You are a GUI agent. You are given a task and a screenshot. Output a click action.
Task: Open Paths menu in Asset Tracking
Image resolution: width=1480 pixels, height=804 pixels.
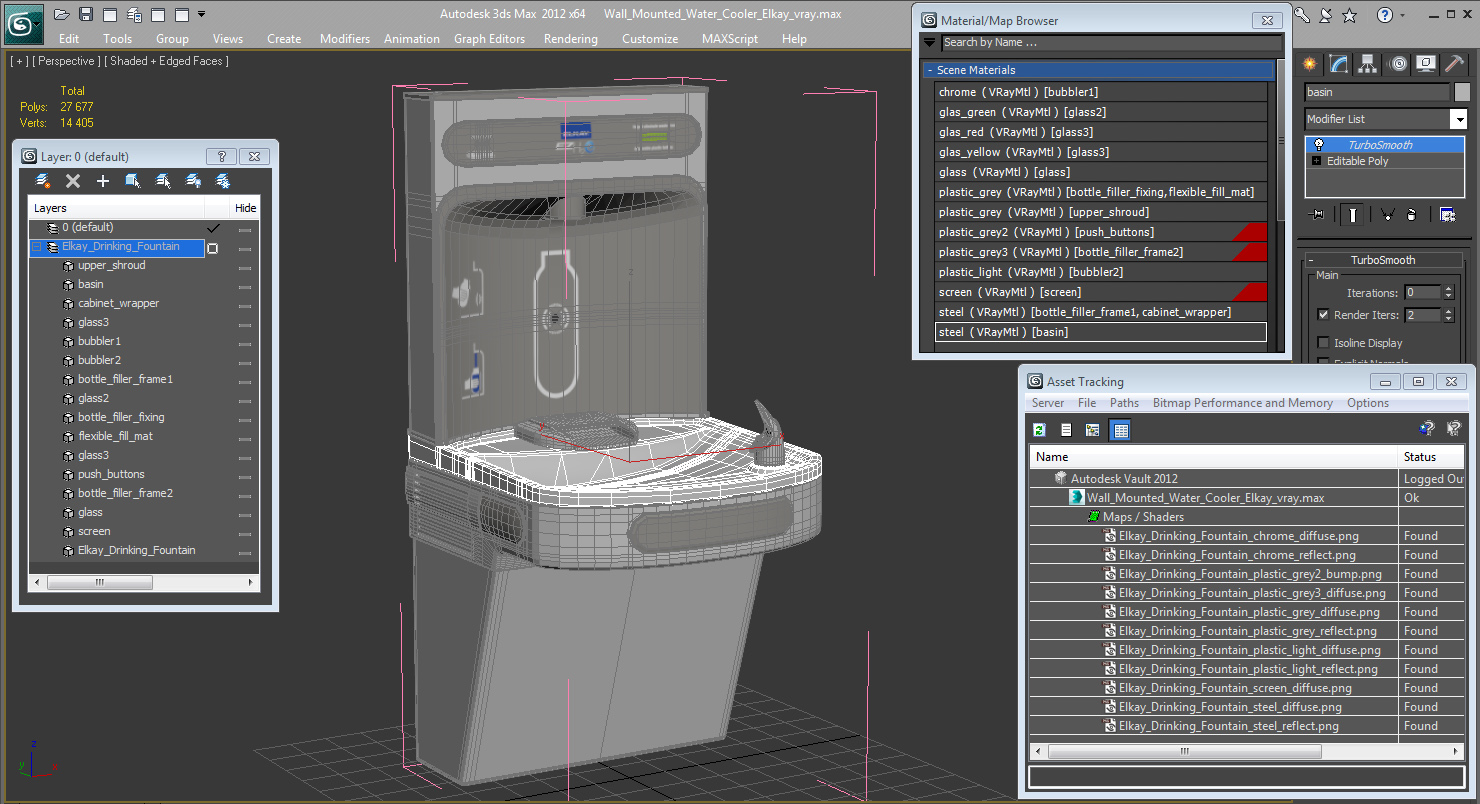tap(1124, 403)
